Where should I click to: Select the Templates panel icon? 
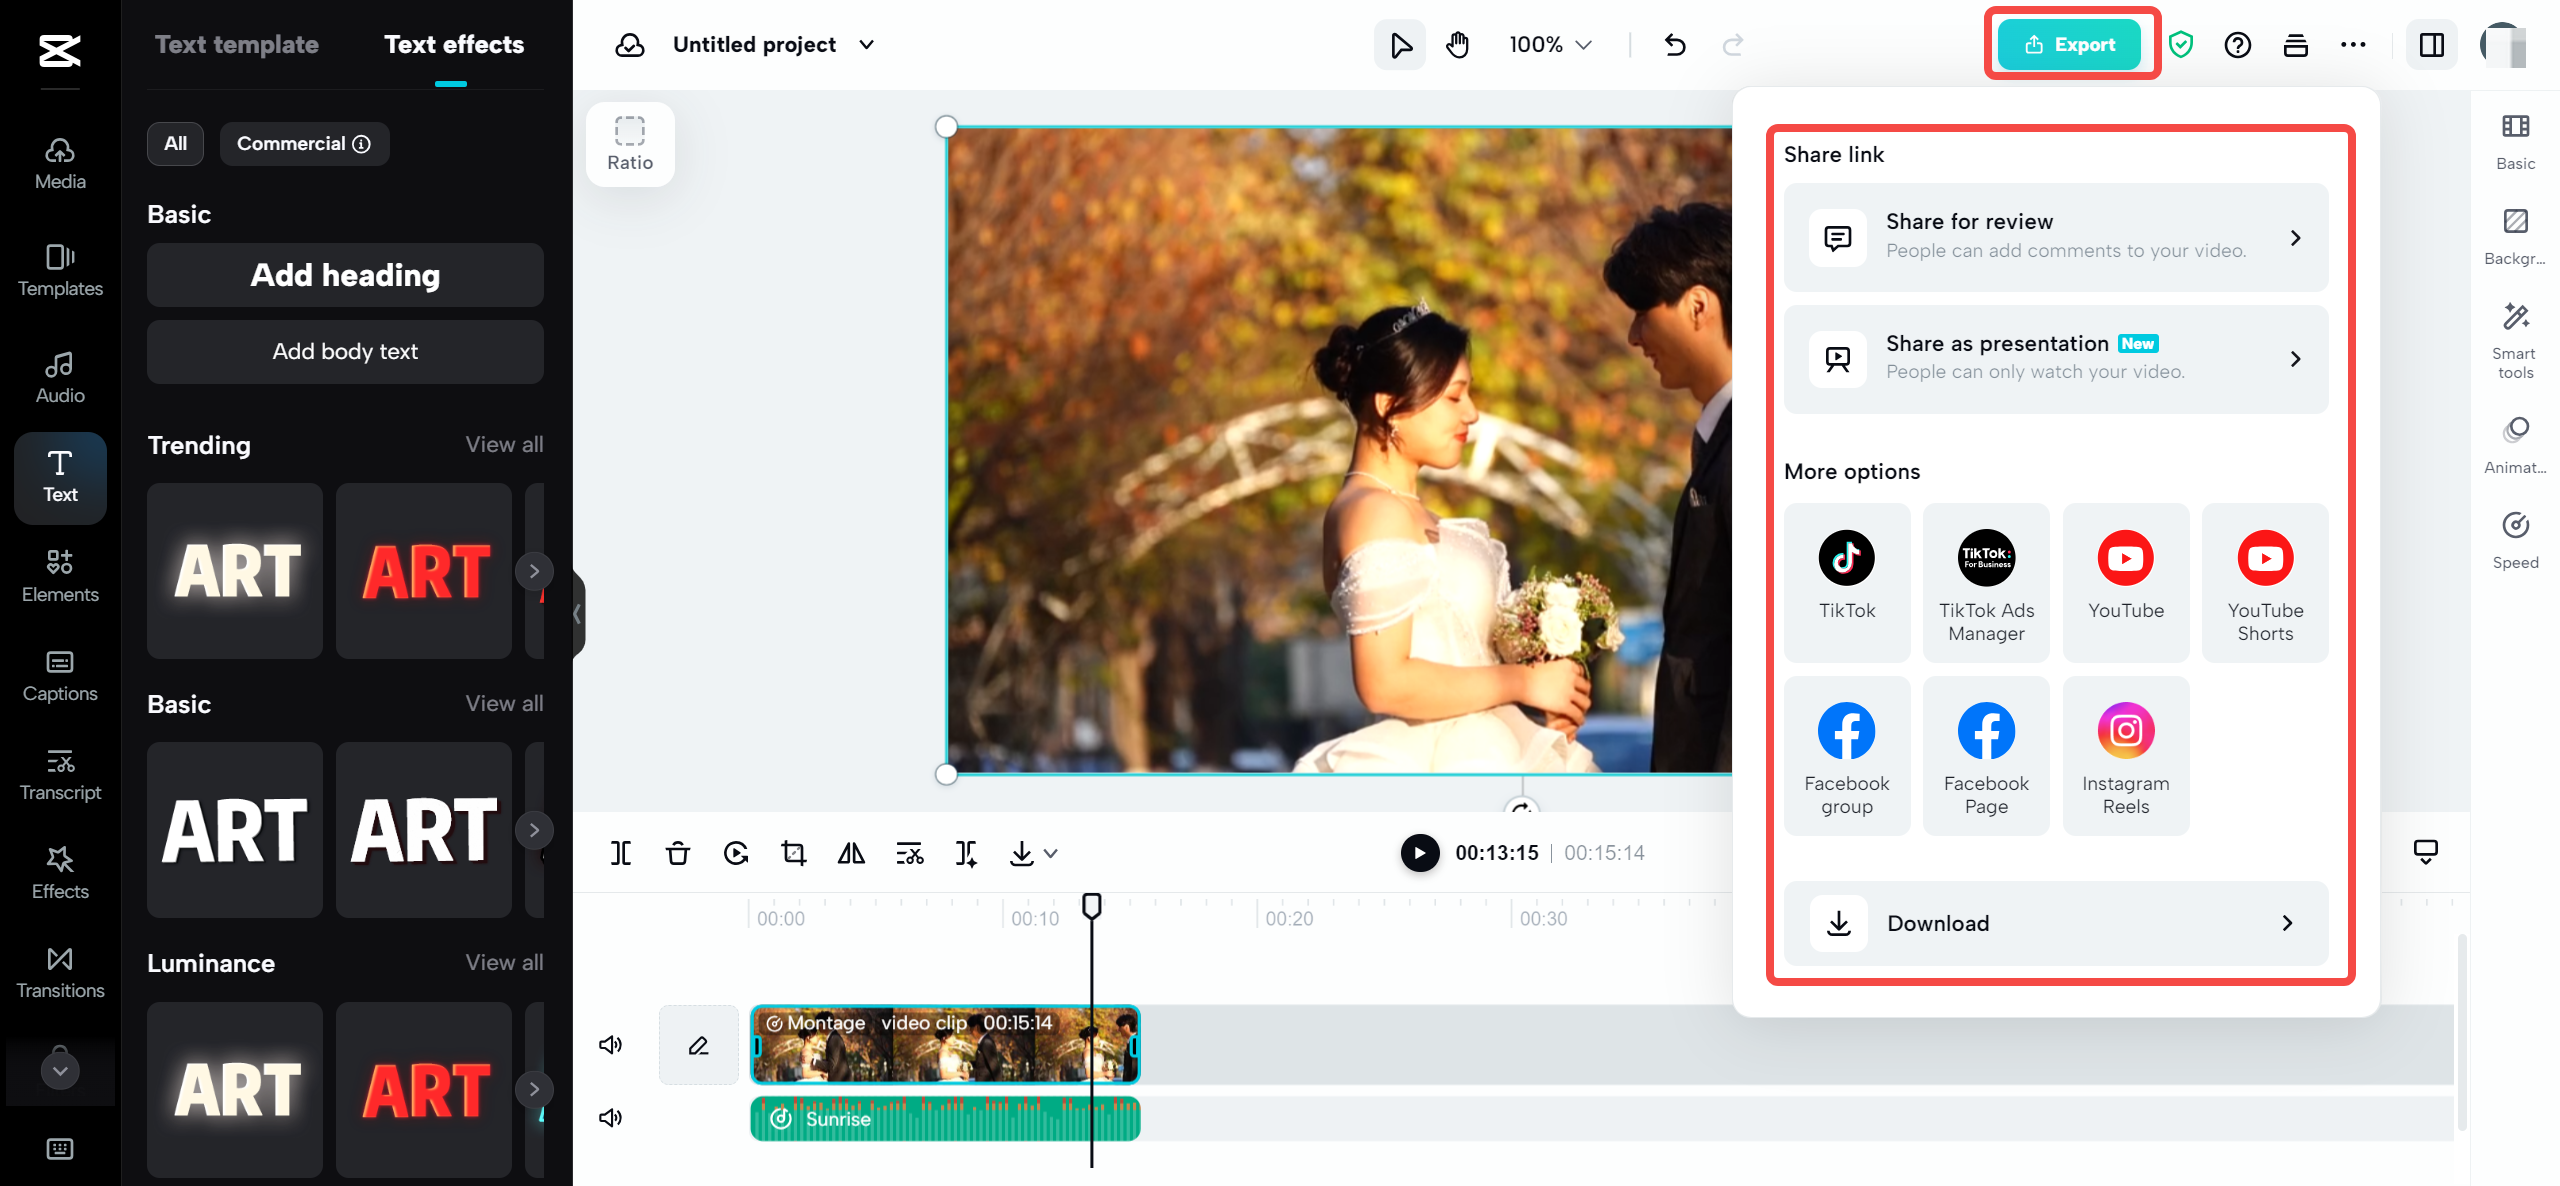point(57,268)
